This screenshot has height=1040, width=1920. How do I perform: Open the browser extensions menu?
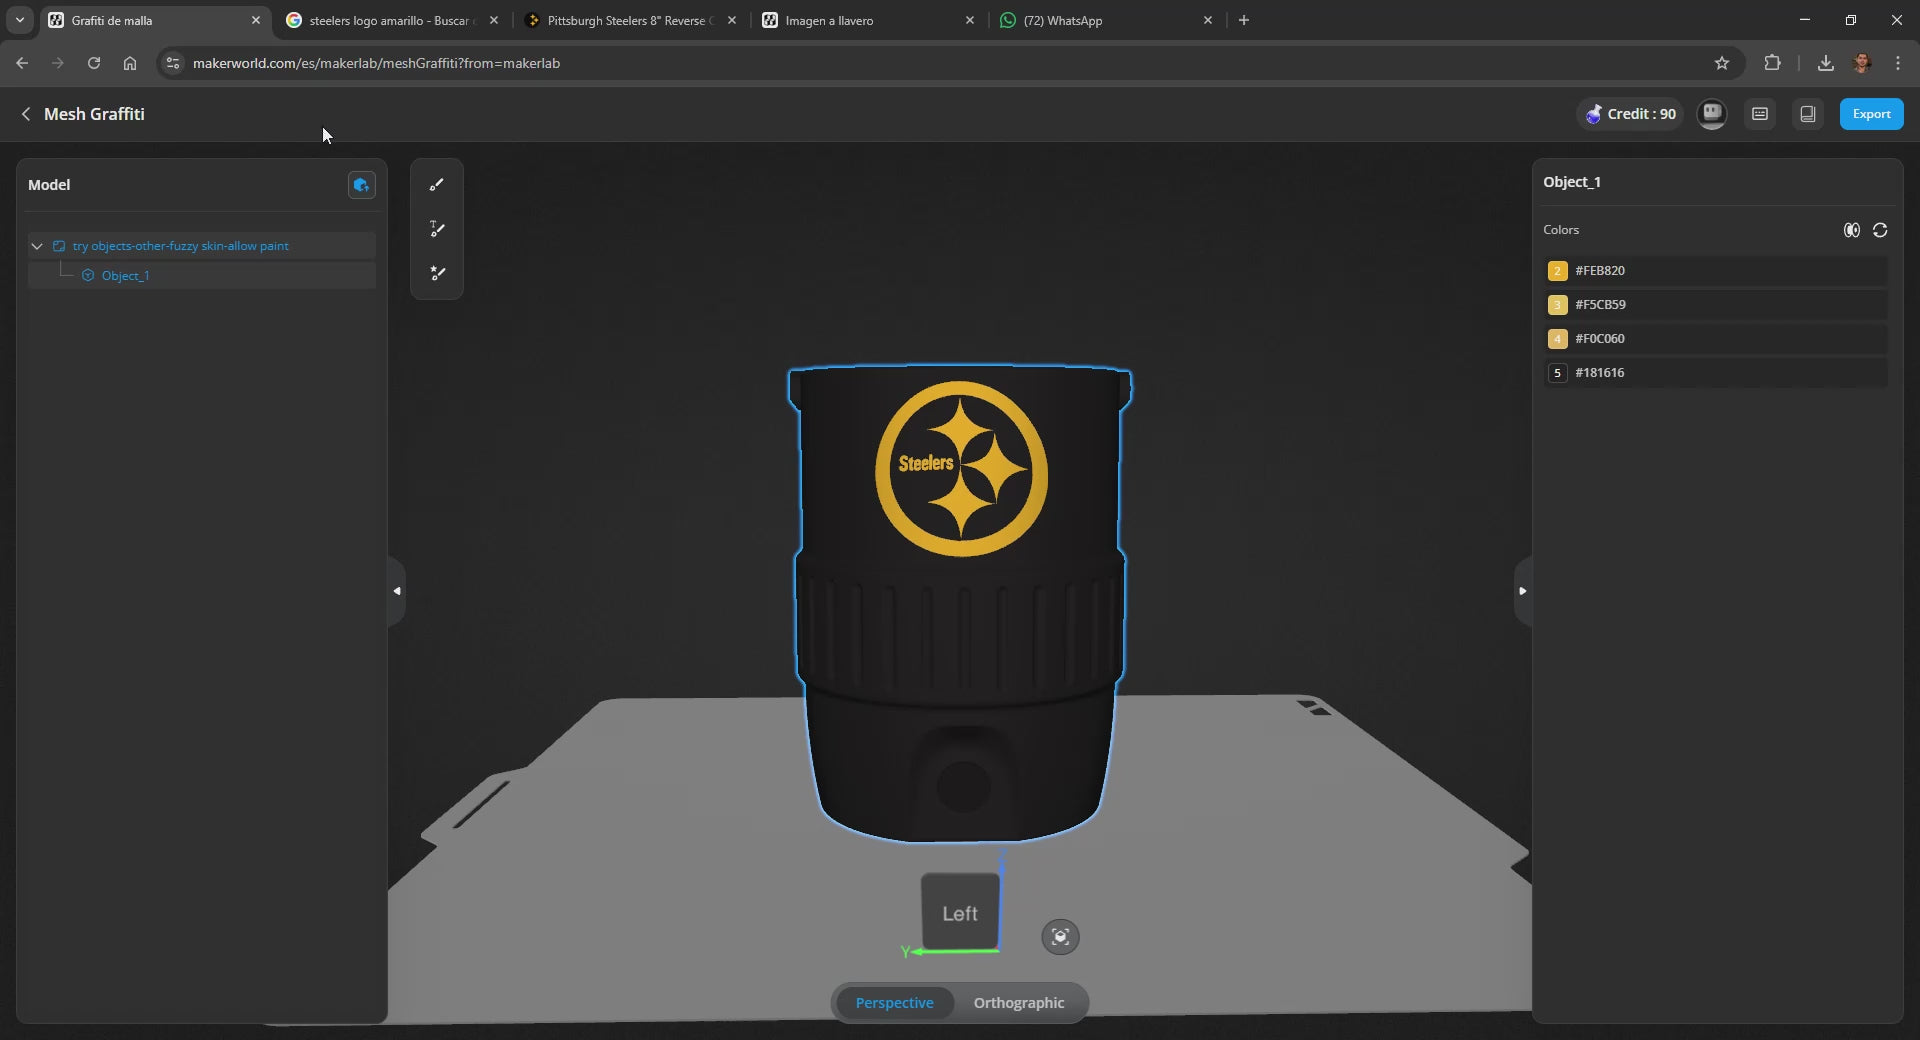1772,63
